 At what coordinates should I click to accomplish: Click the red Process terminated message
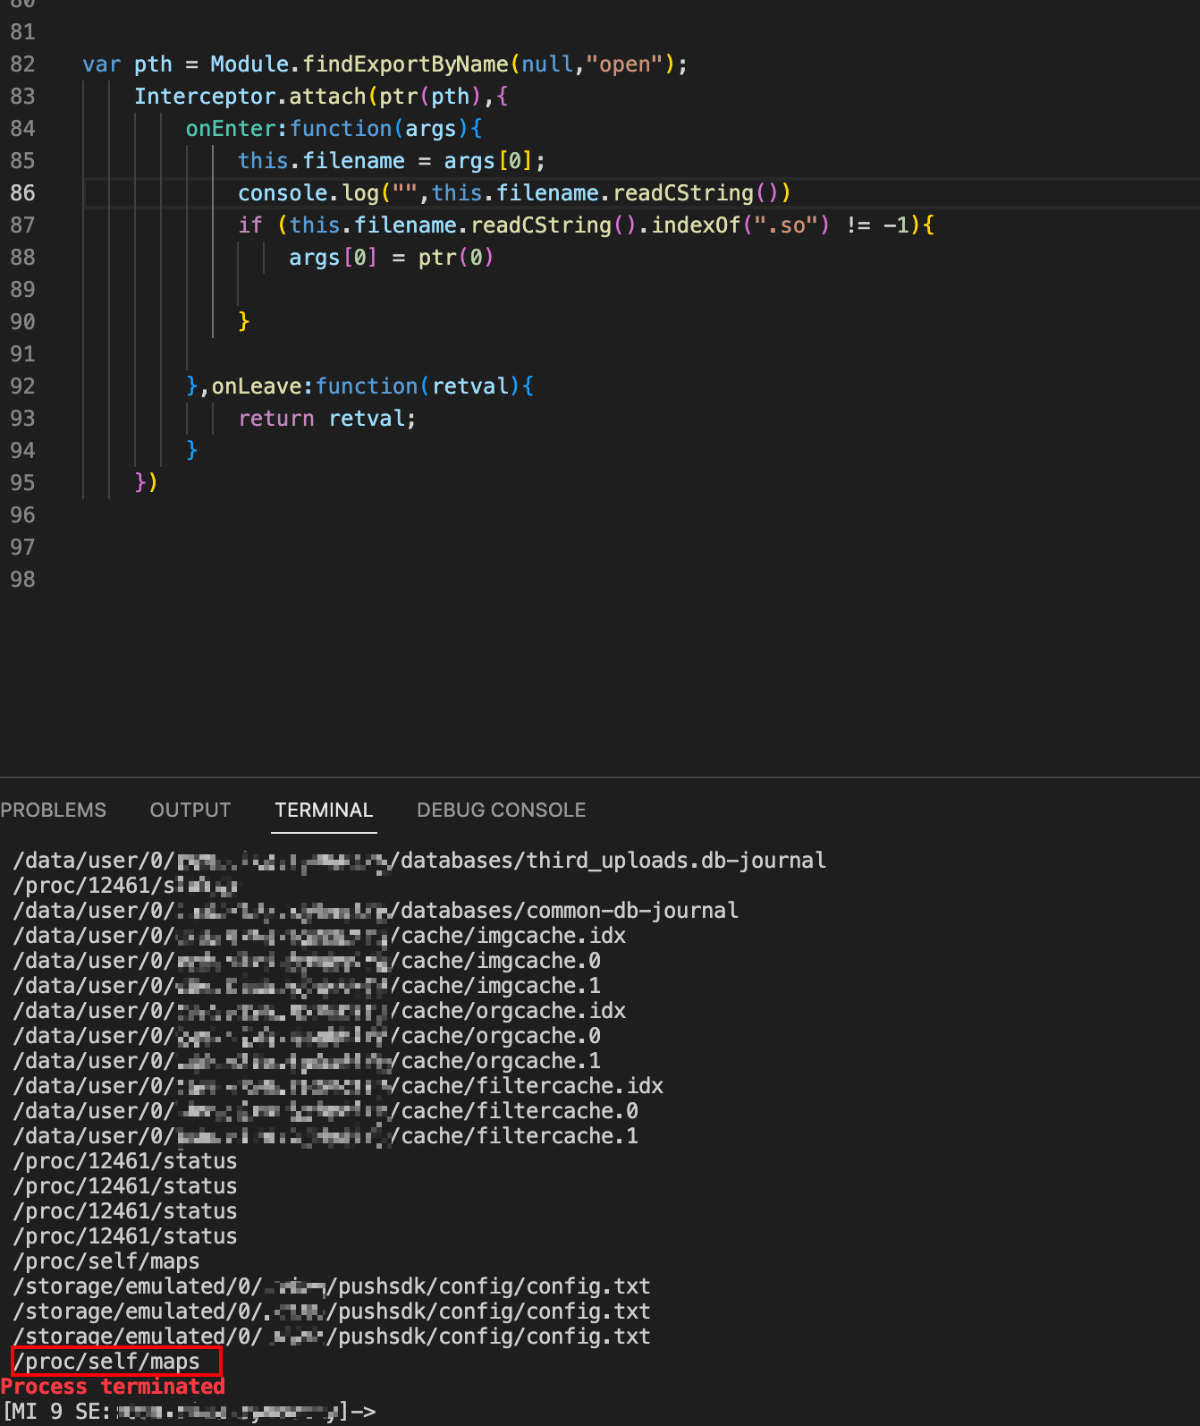(x=113, y=1387)
